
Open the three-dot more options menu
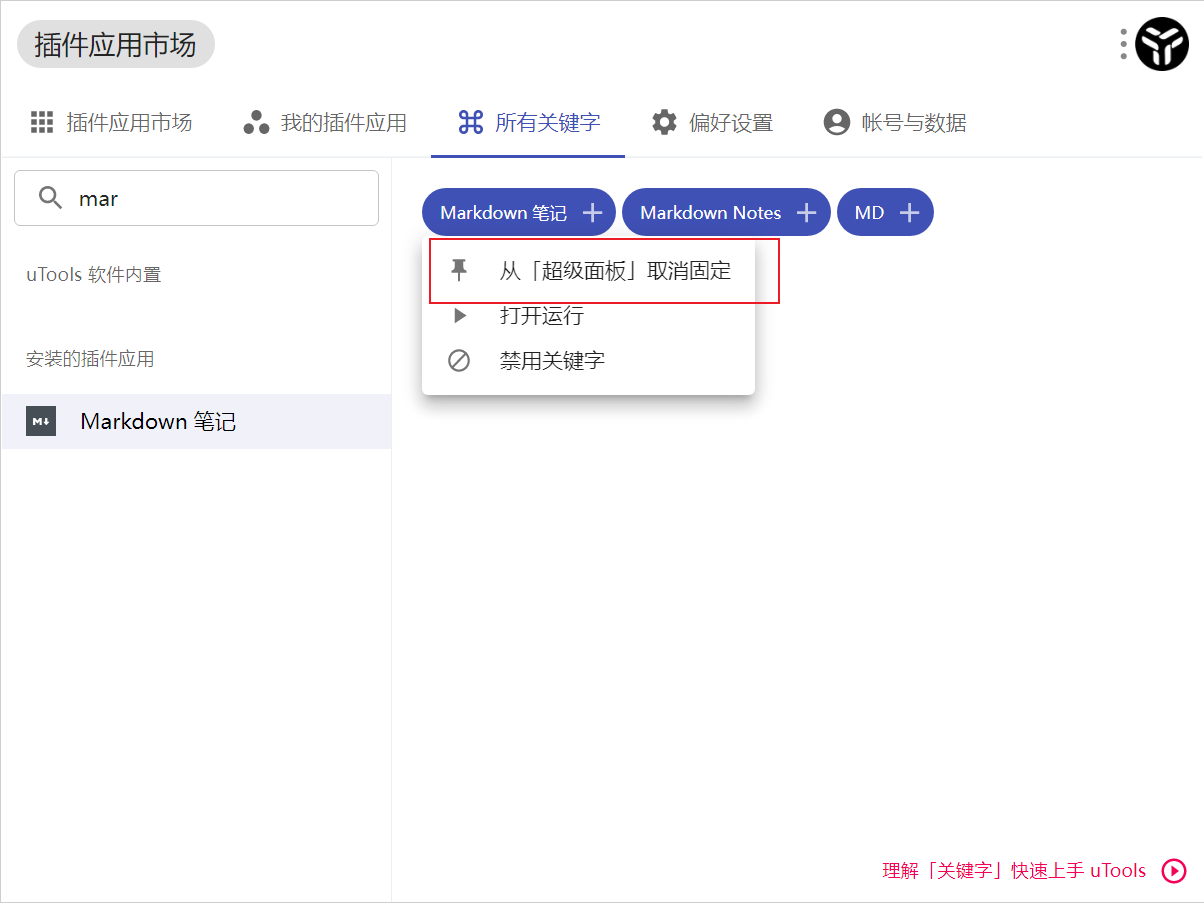tap(1124, 44)
